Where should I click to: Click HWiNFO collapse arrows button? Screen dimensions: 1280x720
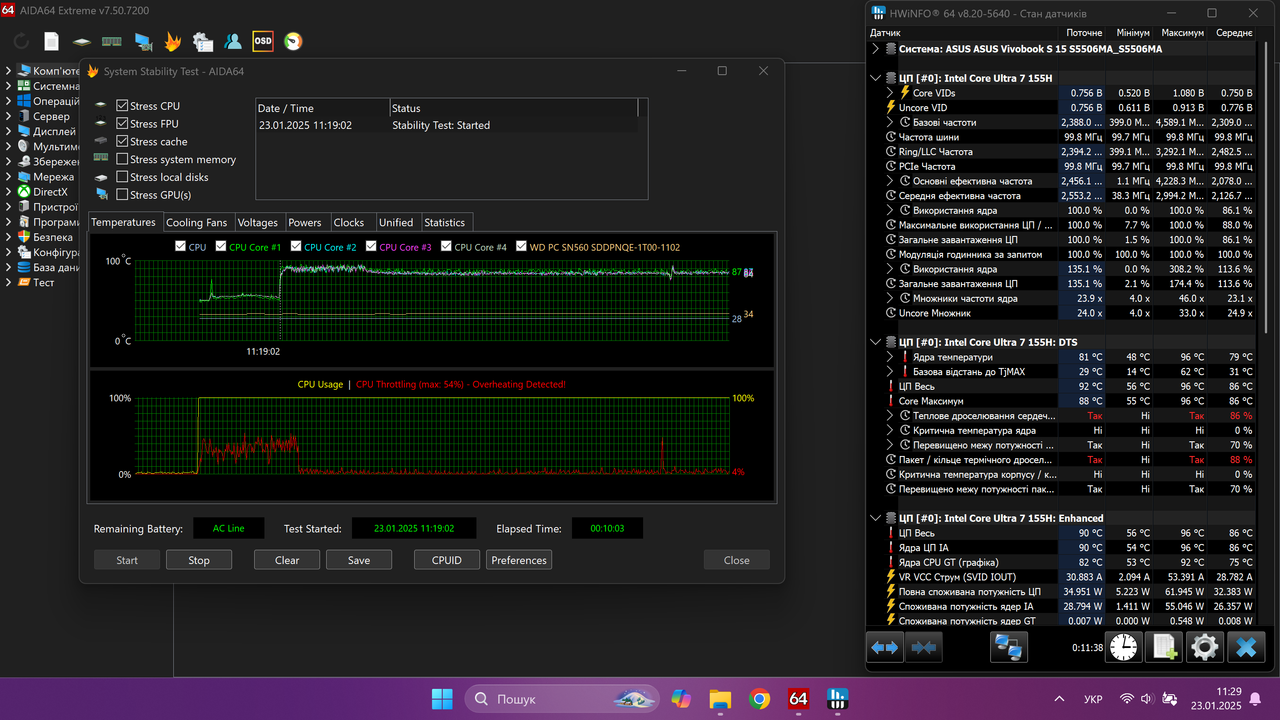[923, 648]
